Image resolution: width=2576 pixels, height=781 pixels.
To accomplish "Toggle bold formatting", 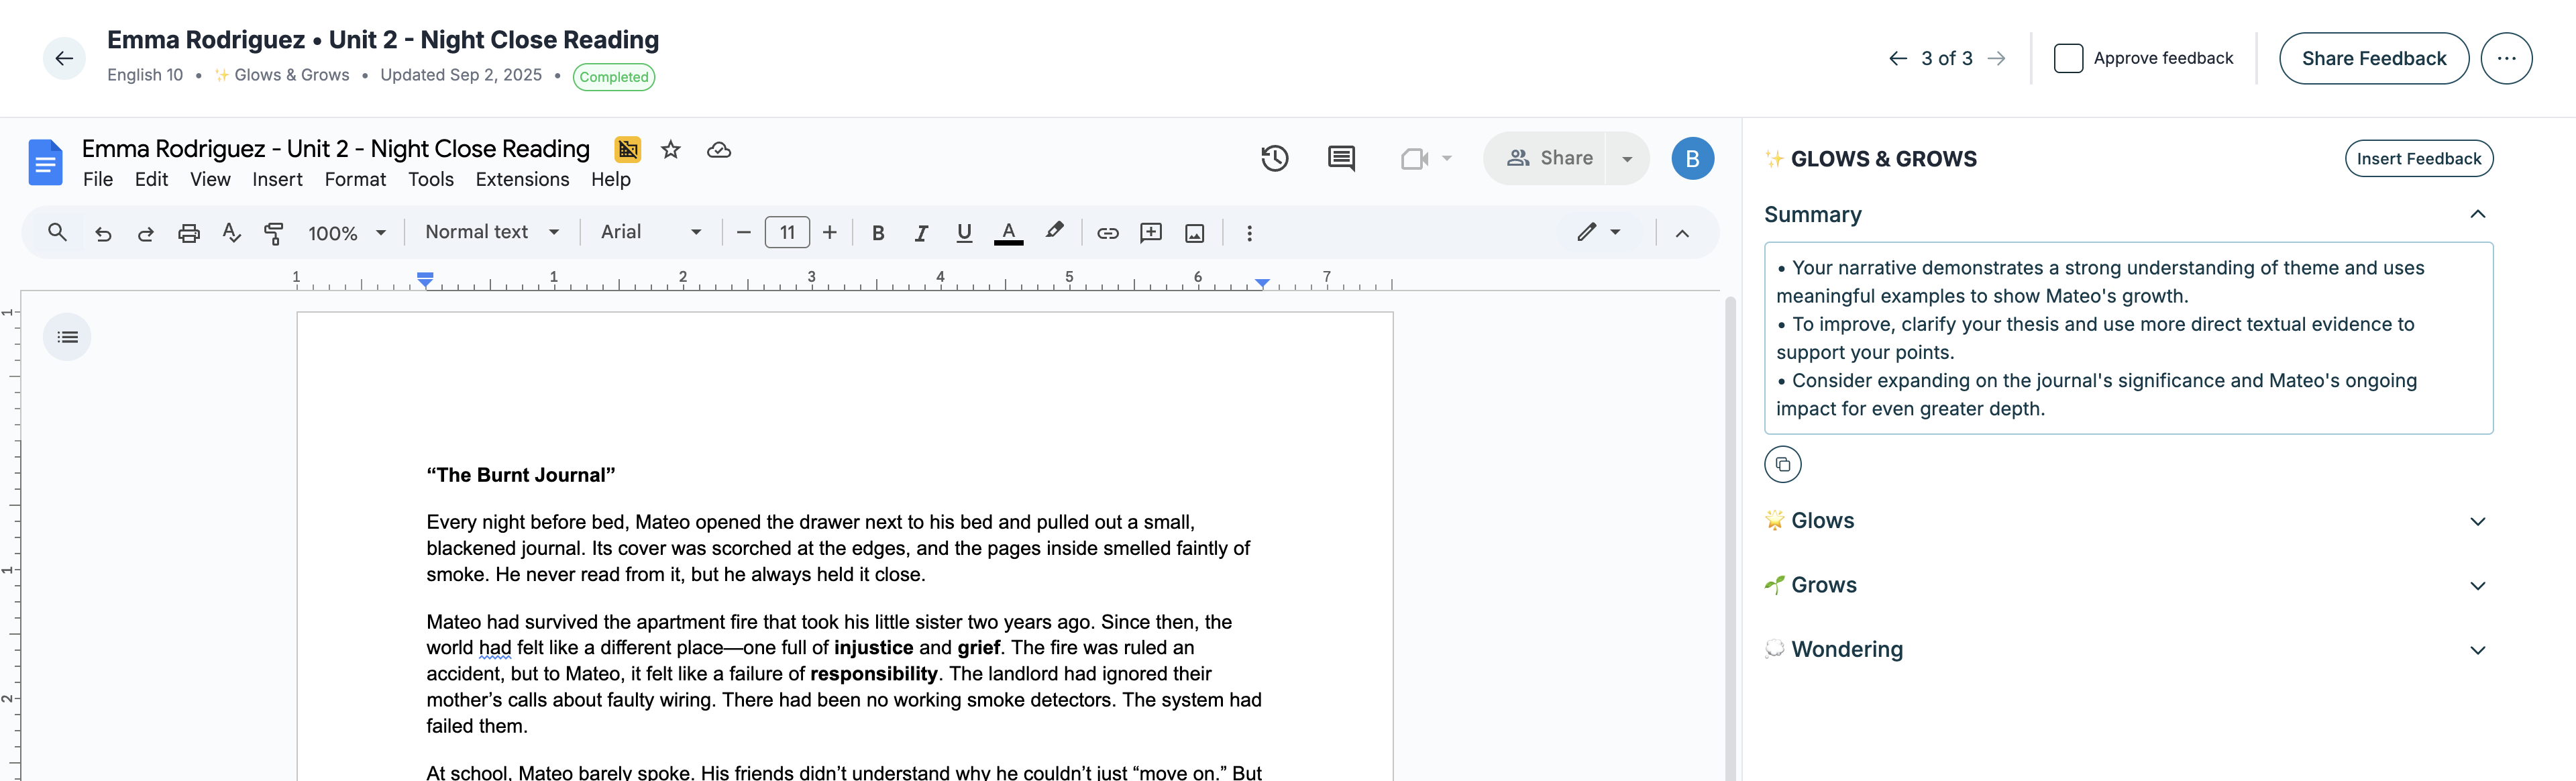I will pyautogui.click(x=877, y=233).
